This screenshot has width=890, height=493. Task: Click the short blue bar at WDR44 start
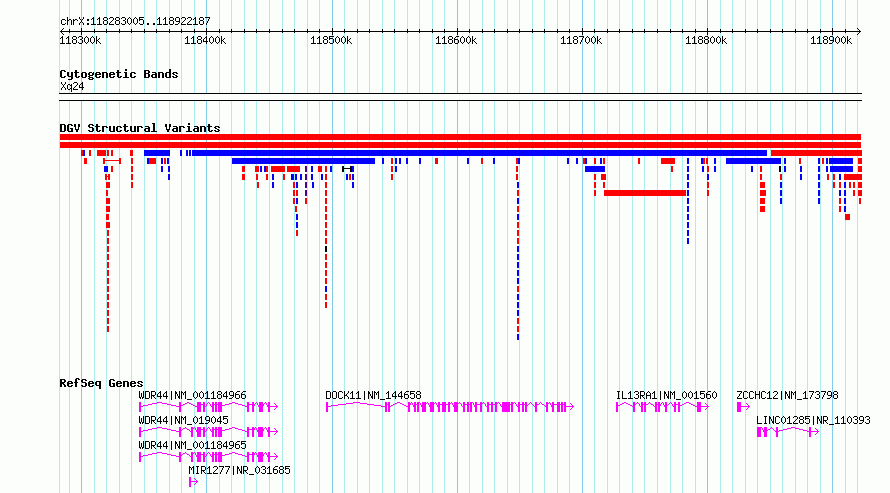pos(157,153)
